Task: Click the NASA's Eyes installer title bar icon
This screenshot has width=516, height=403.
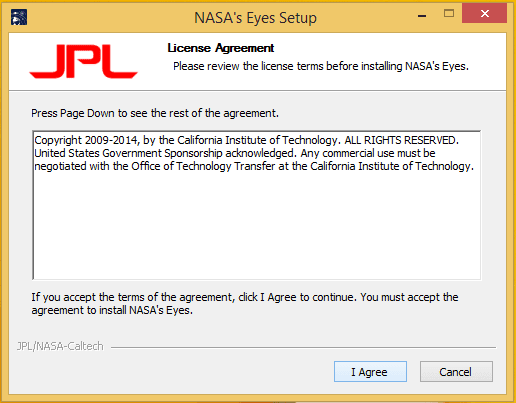Action: [x=19, y=17]
